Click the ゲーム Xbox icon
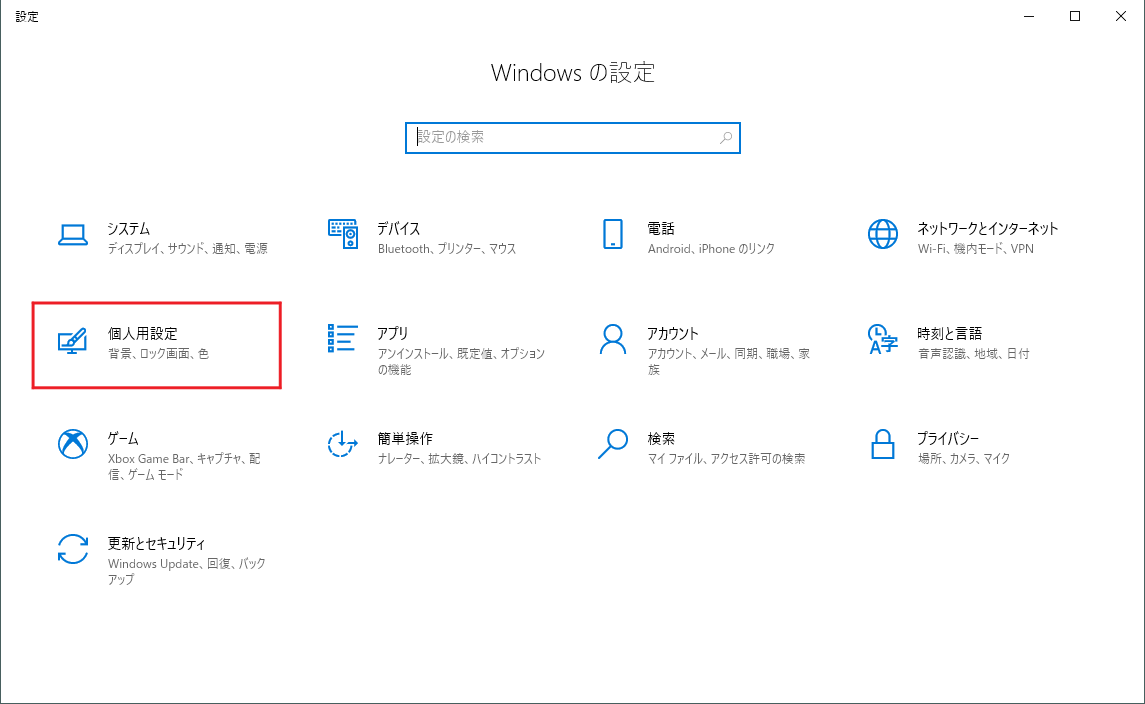 point(73,444)
